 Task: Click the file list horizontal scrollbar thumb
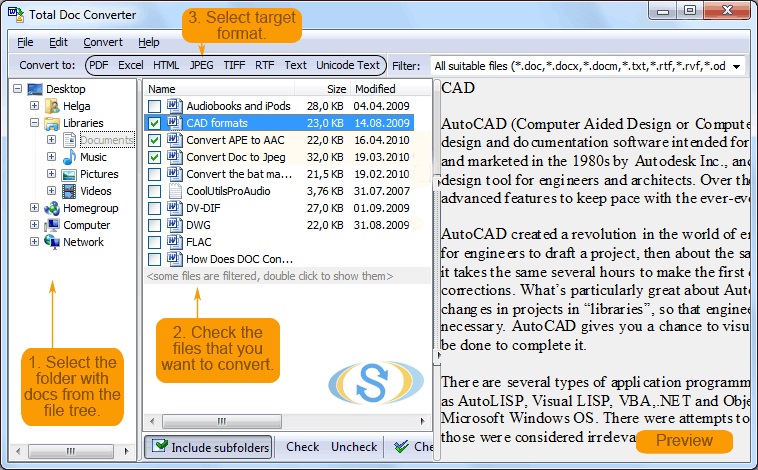222,421
